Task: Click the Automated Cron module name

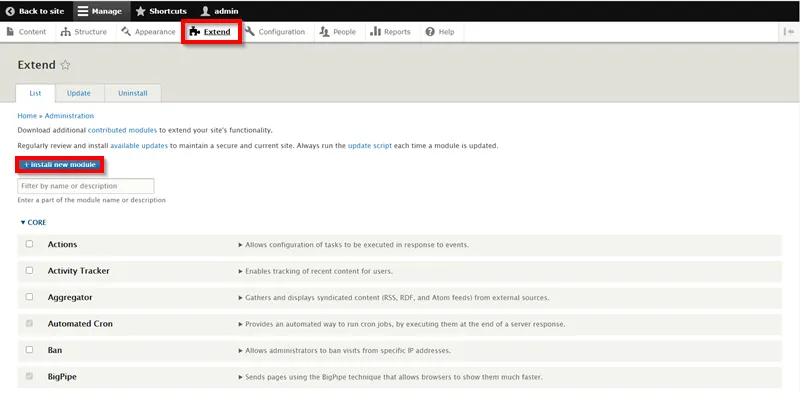Action: click(80, 324)
